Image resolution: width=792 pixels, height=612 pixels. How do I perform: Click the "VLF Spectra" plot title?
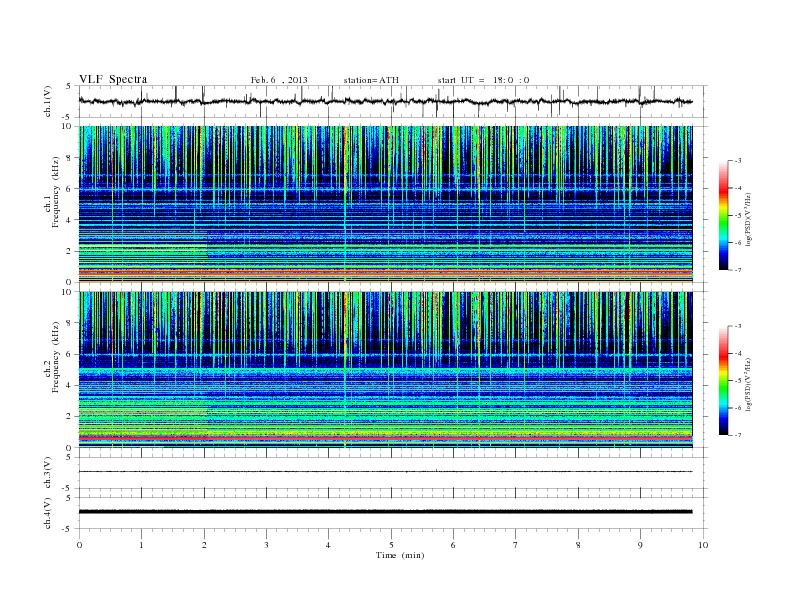click(113, 79)
